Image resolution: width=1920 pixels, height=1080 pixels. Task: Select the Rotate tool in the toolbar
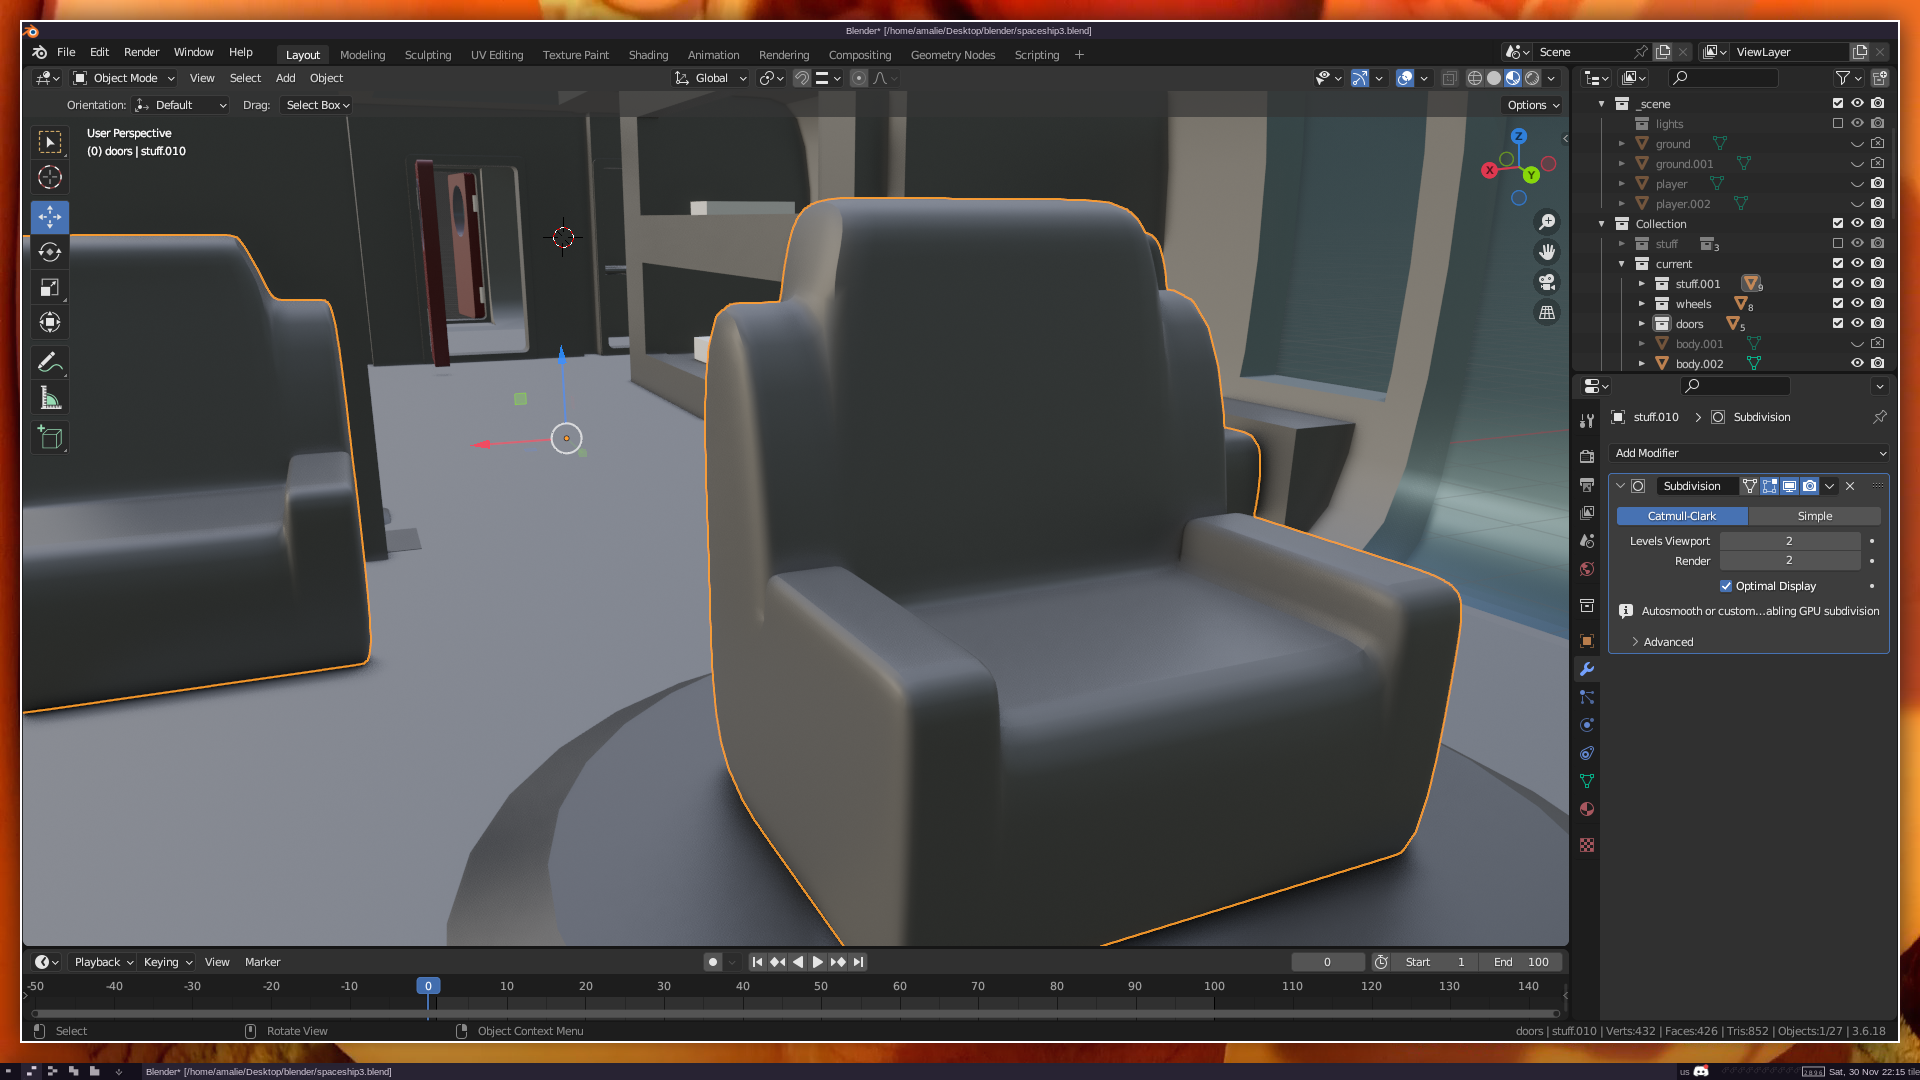[50, 252]
